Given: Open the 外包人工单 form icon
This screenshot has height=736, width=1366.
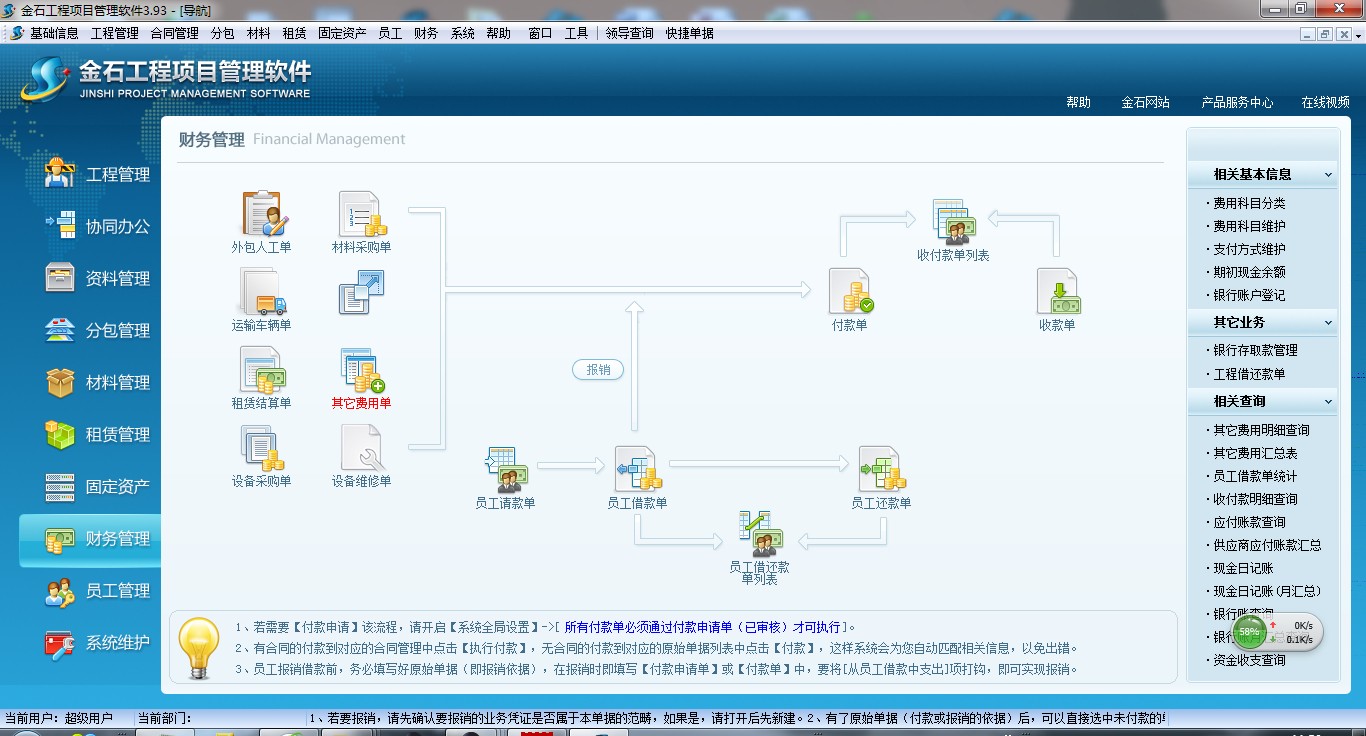Looking at the screenshot, I should click(265, 213).
